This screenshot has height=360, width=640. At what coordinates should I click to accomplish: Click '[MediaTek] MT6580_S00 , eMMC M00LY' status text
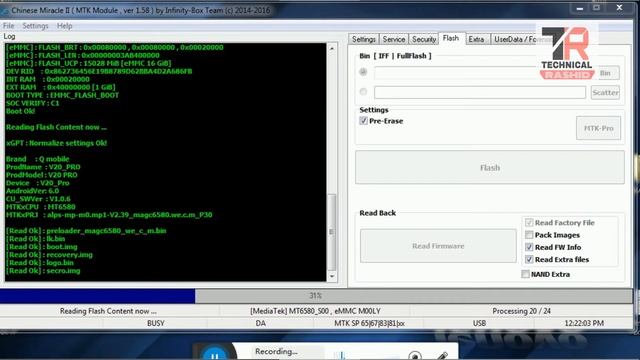(315, 311)
